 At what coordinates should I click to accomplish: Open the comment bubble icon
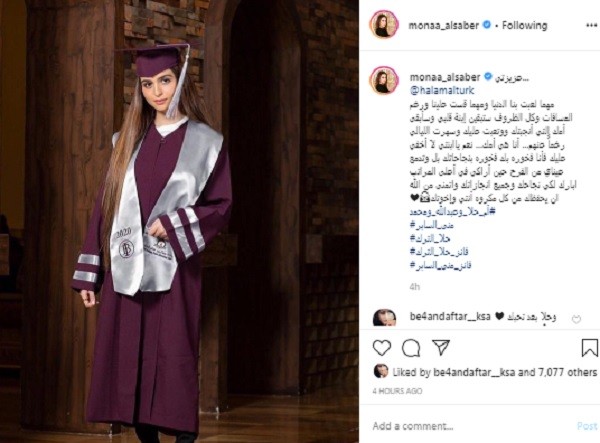coord(411,348)
